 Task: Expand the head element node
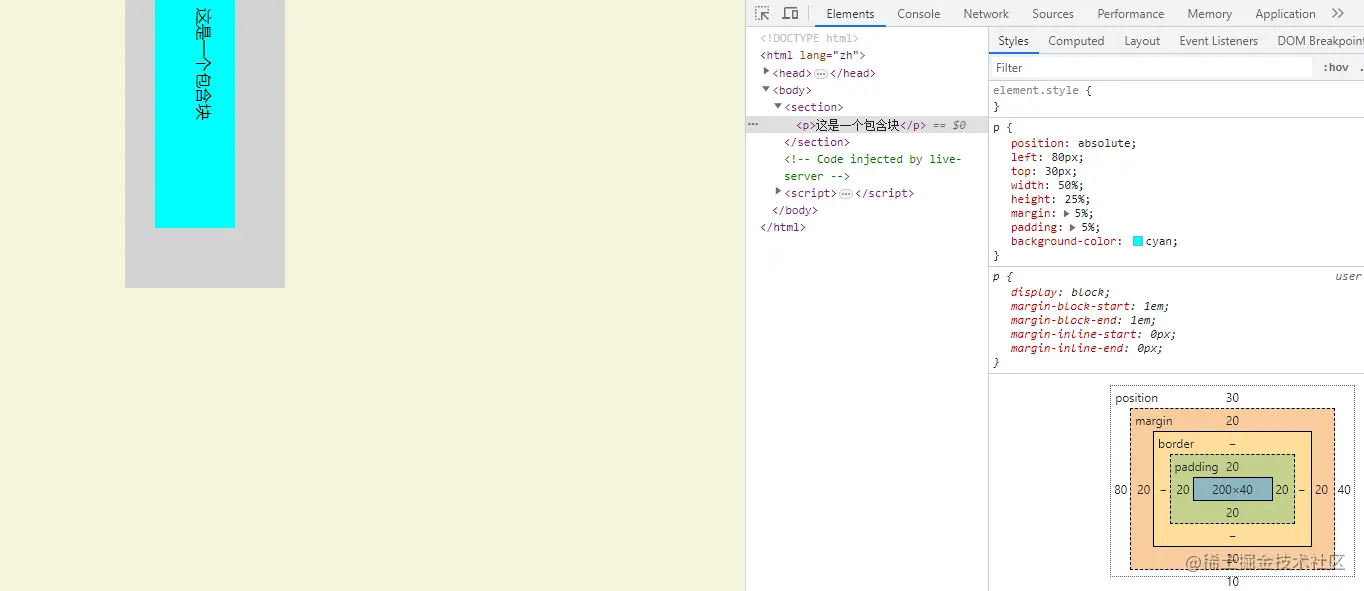click(766, 72)
